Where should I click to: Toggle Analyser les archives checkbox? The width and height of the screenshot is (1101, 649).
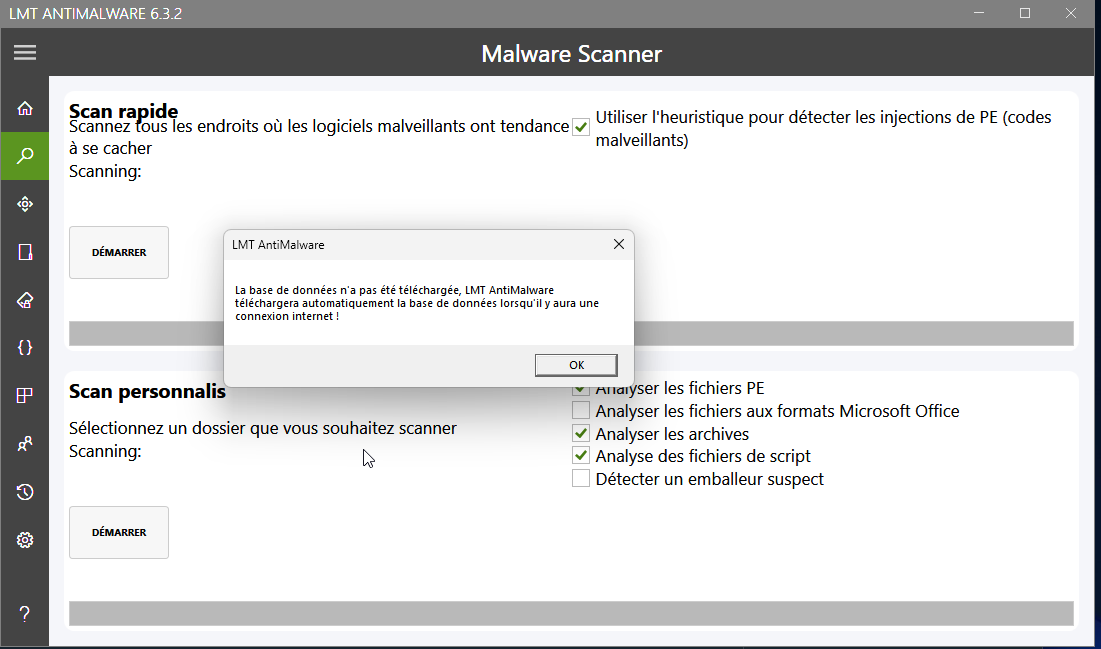pyautogui.click(x=581, y=433)
